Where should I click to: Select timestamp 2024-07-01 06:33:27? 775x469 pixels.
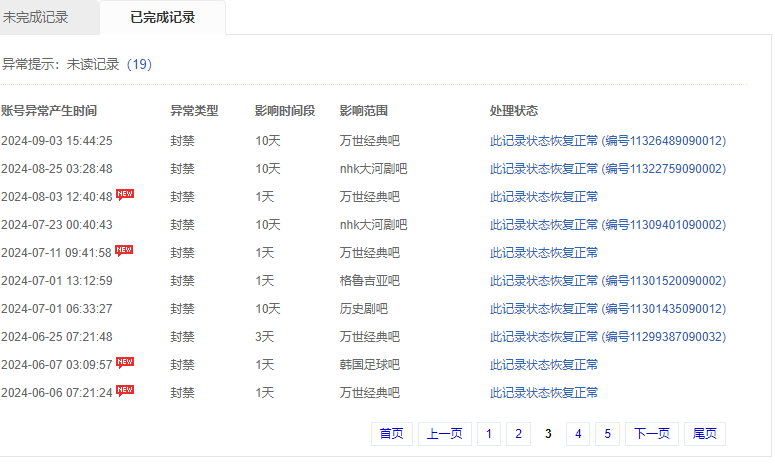tap(57, 309)
